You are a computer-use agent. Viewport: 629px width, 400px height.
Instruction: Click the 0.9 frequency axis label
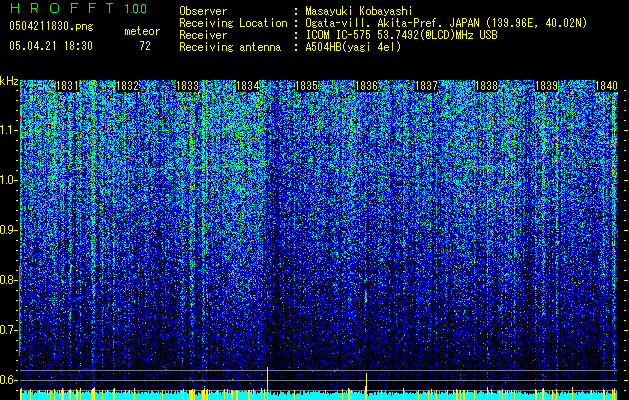click(9, 230)
